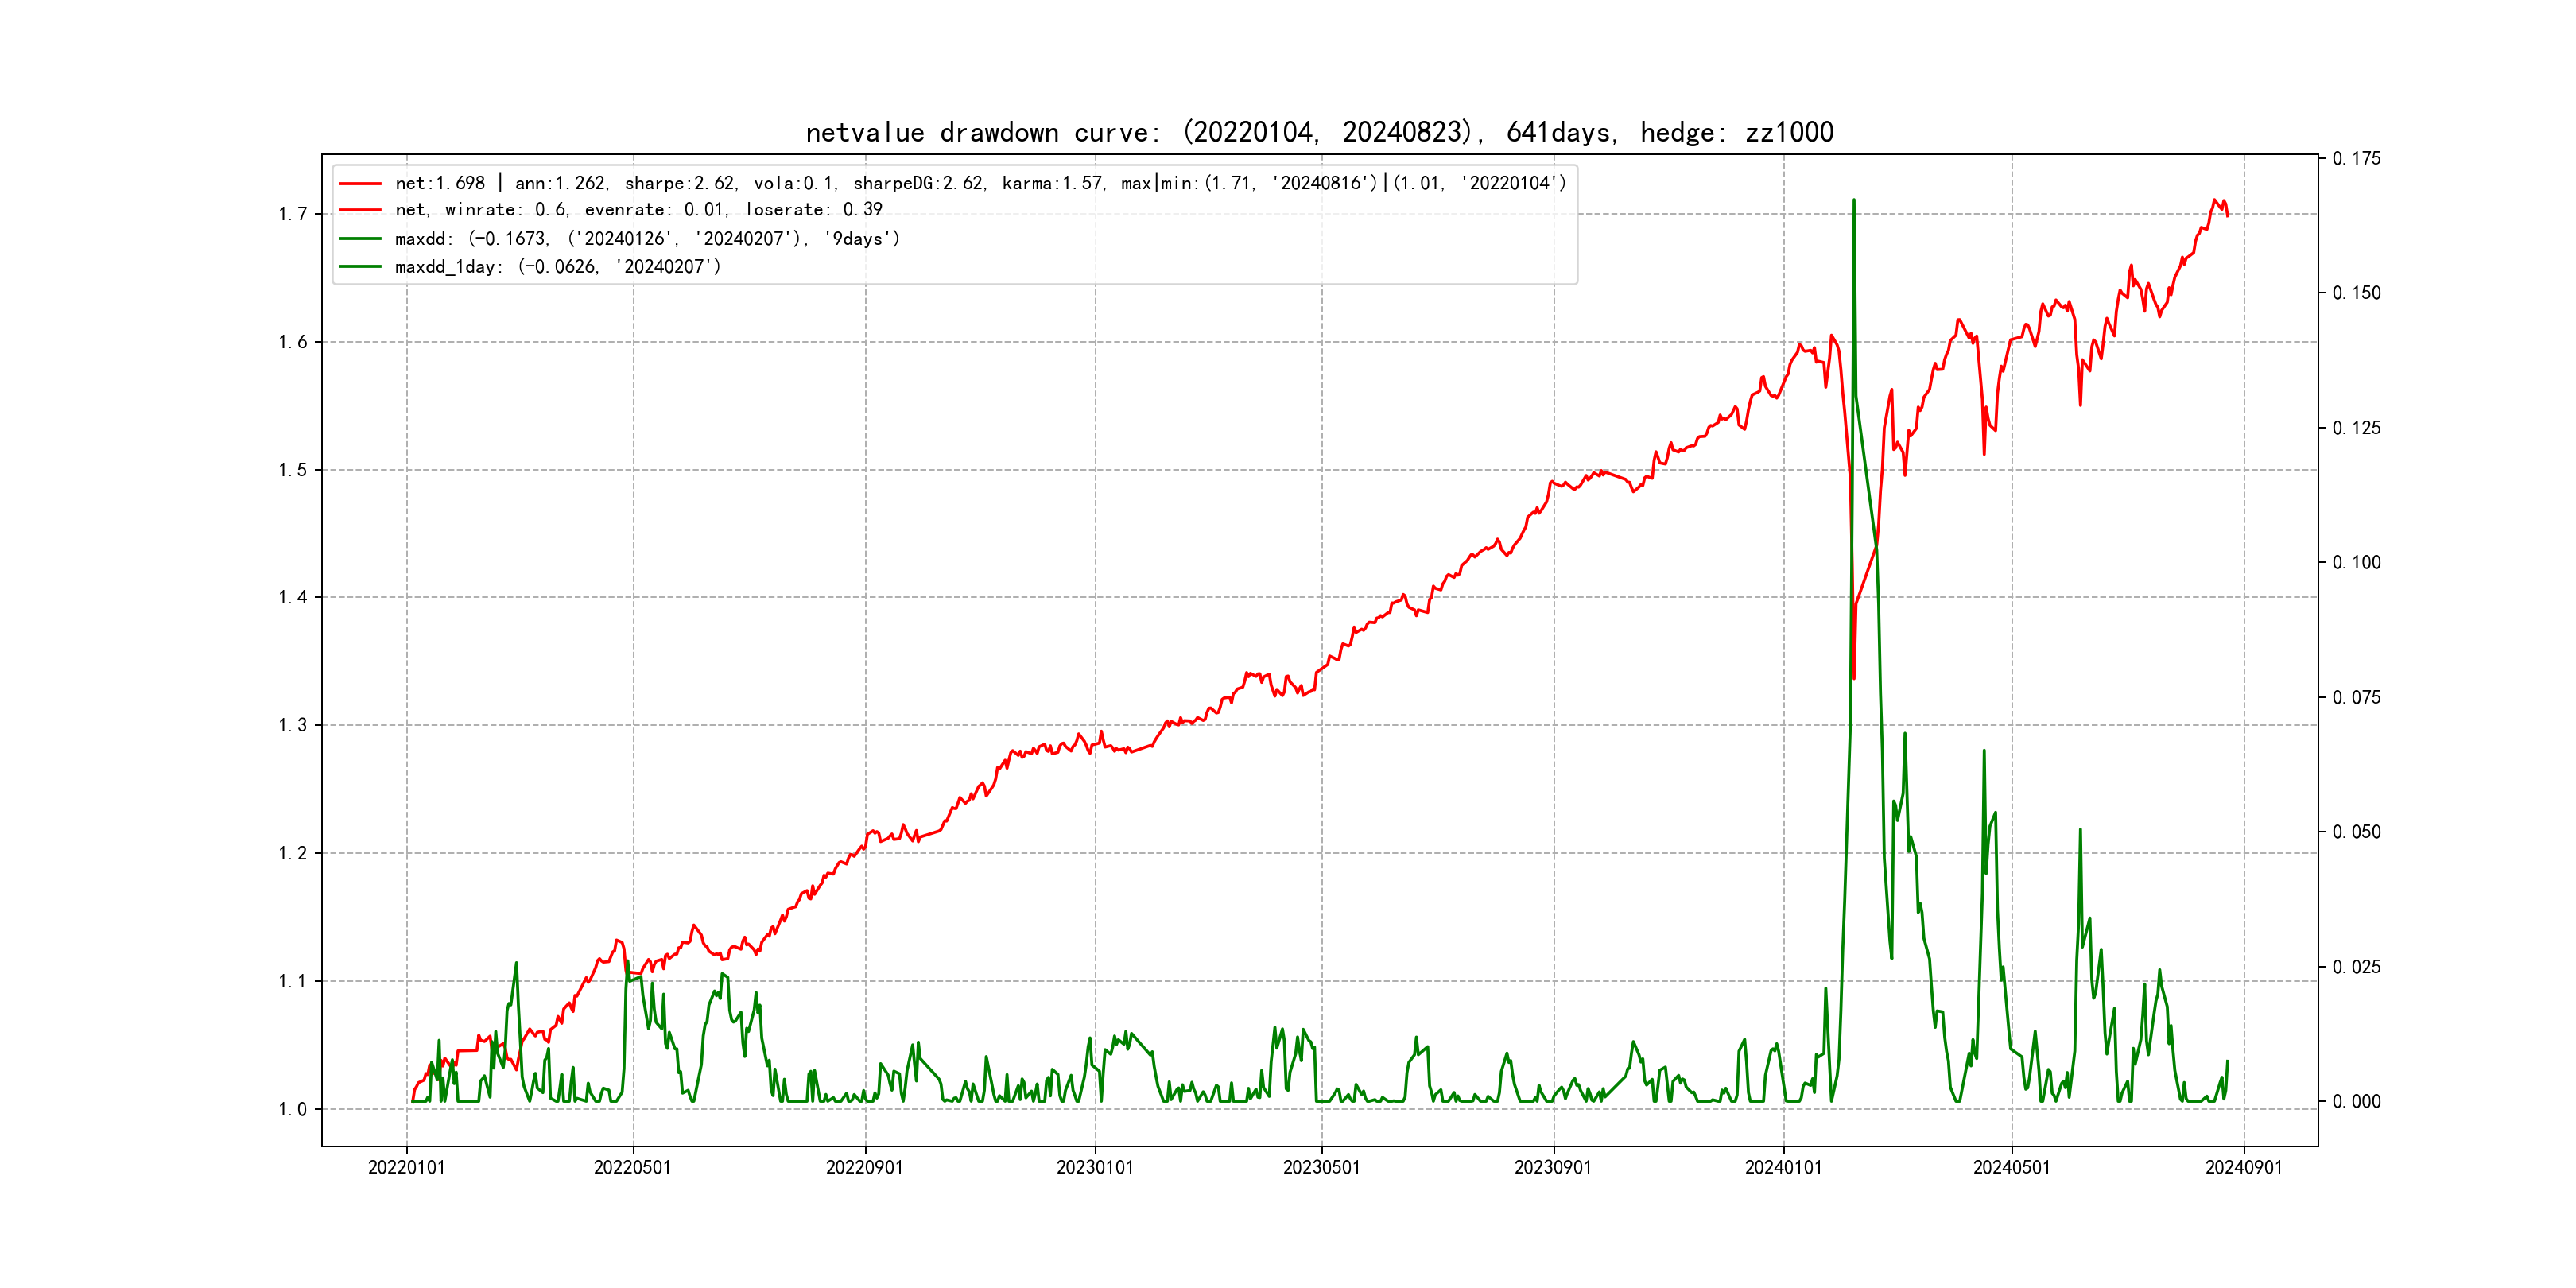Click x-axis label 20230501

coord(1321,1167)
